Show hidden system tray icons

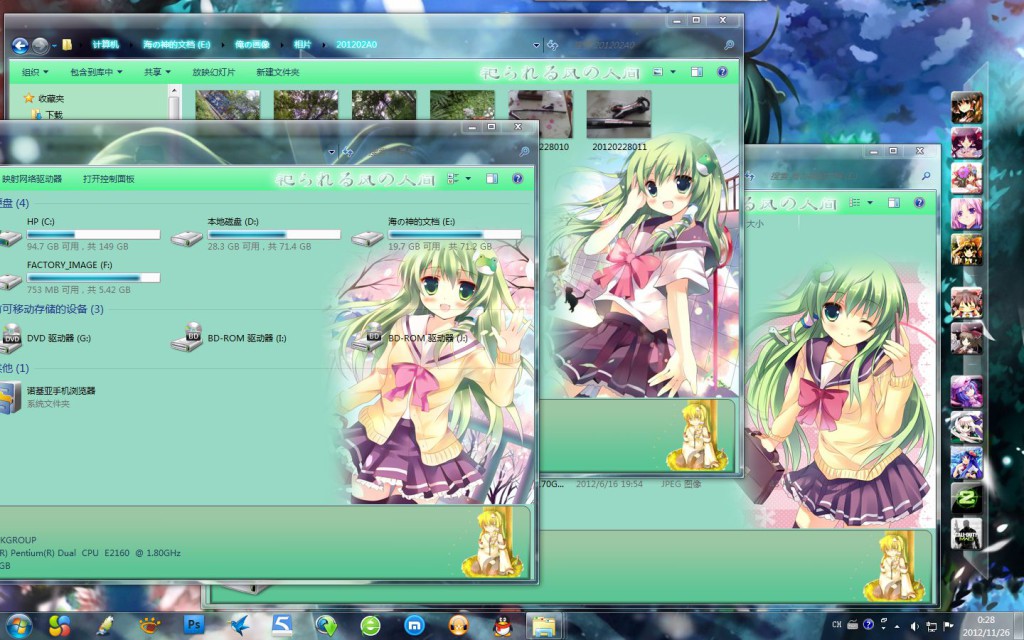(x=897, y=626)
